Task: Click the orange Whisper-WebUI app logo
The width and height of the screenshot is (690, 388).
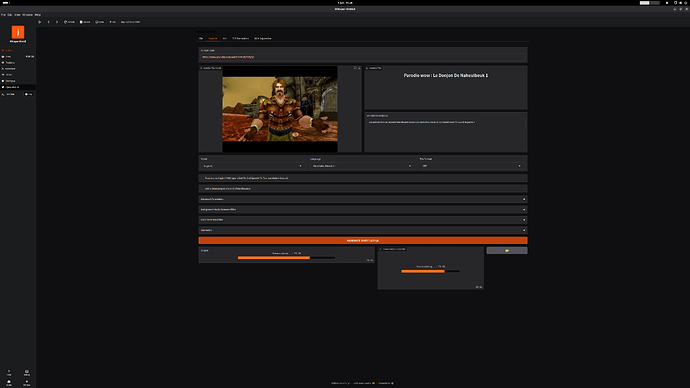Action: pos(18,32)
